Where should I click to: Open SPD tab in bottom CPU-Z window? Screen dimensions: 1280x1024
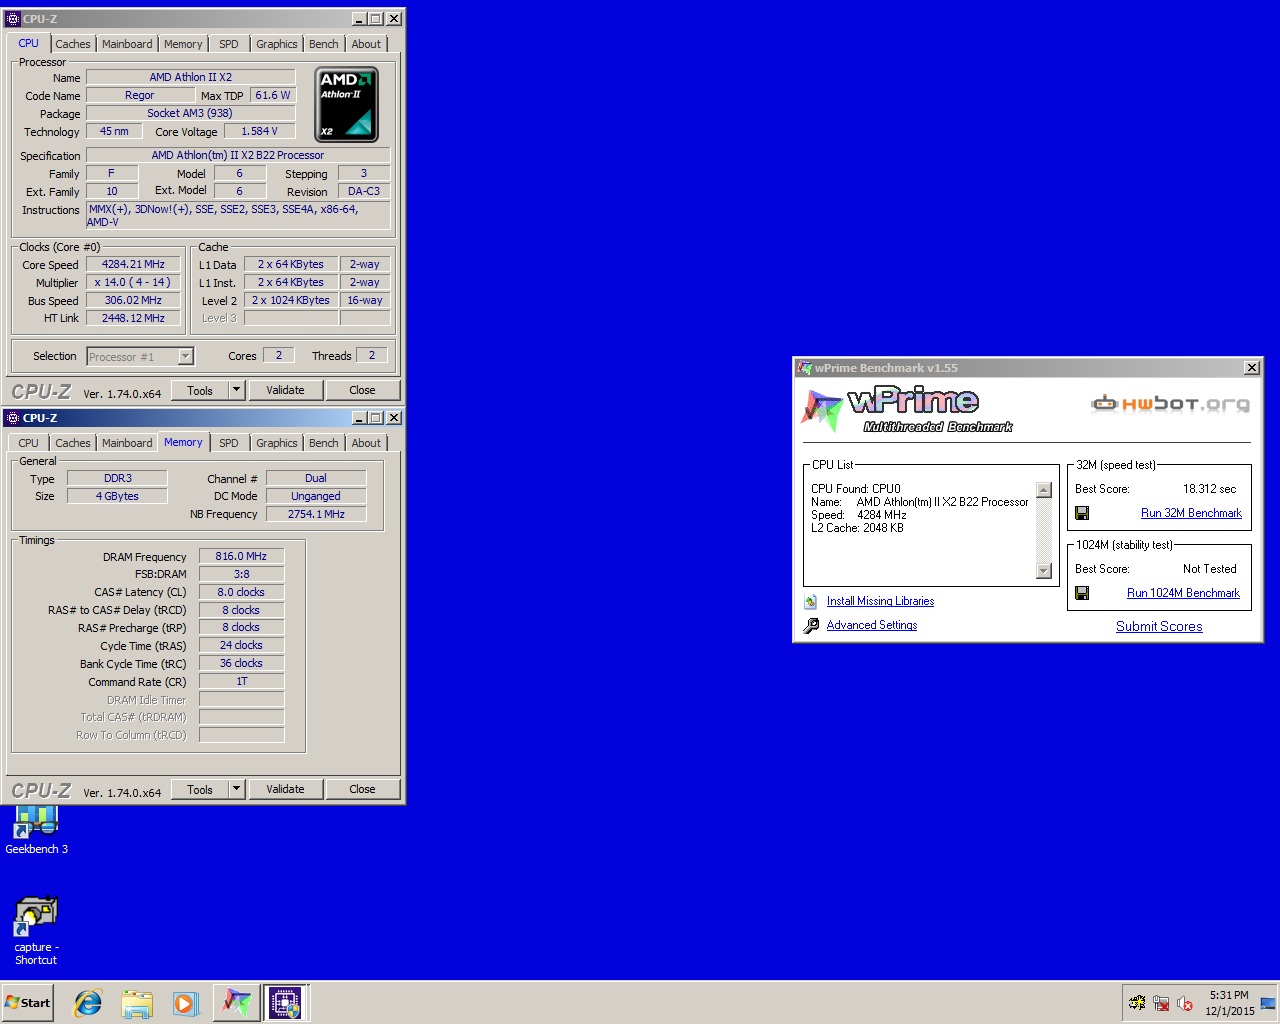click(229, 443)
